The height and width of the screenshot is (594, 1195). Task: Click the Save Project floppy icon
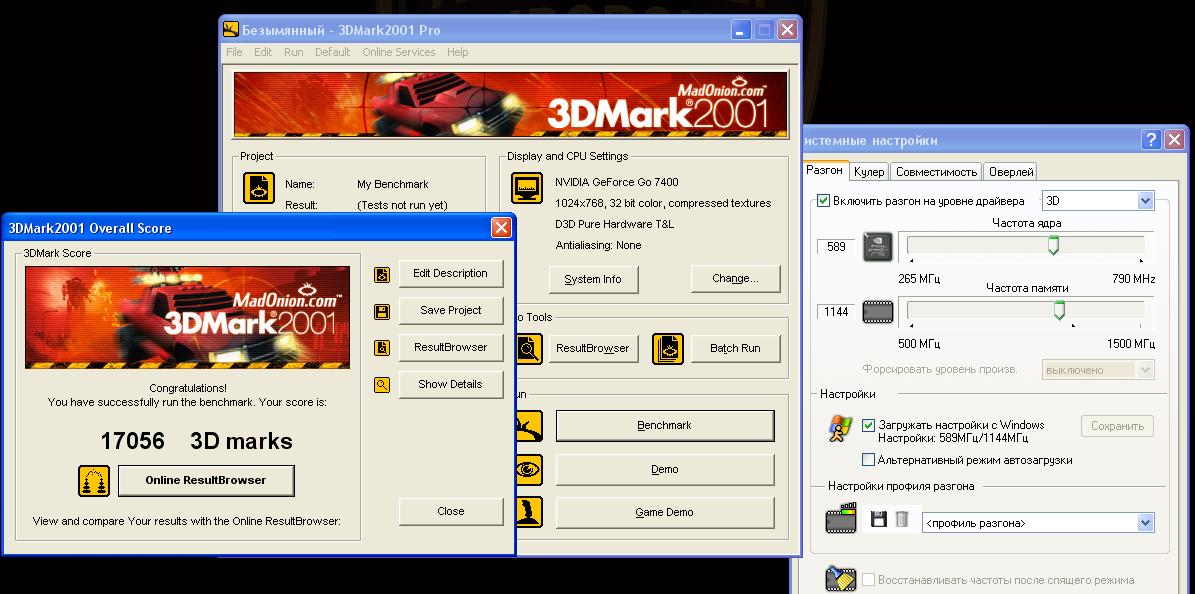point(382,311)
